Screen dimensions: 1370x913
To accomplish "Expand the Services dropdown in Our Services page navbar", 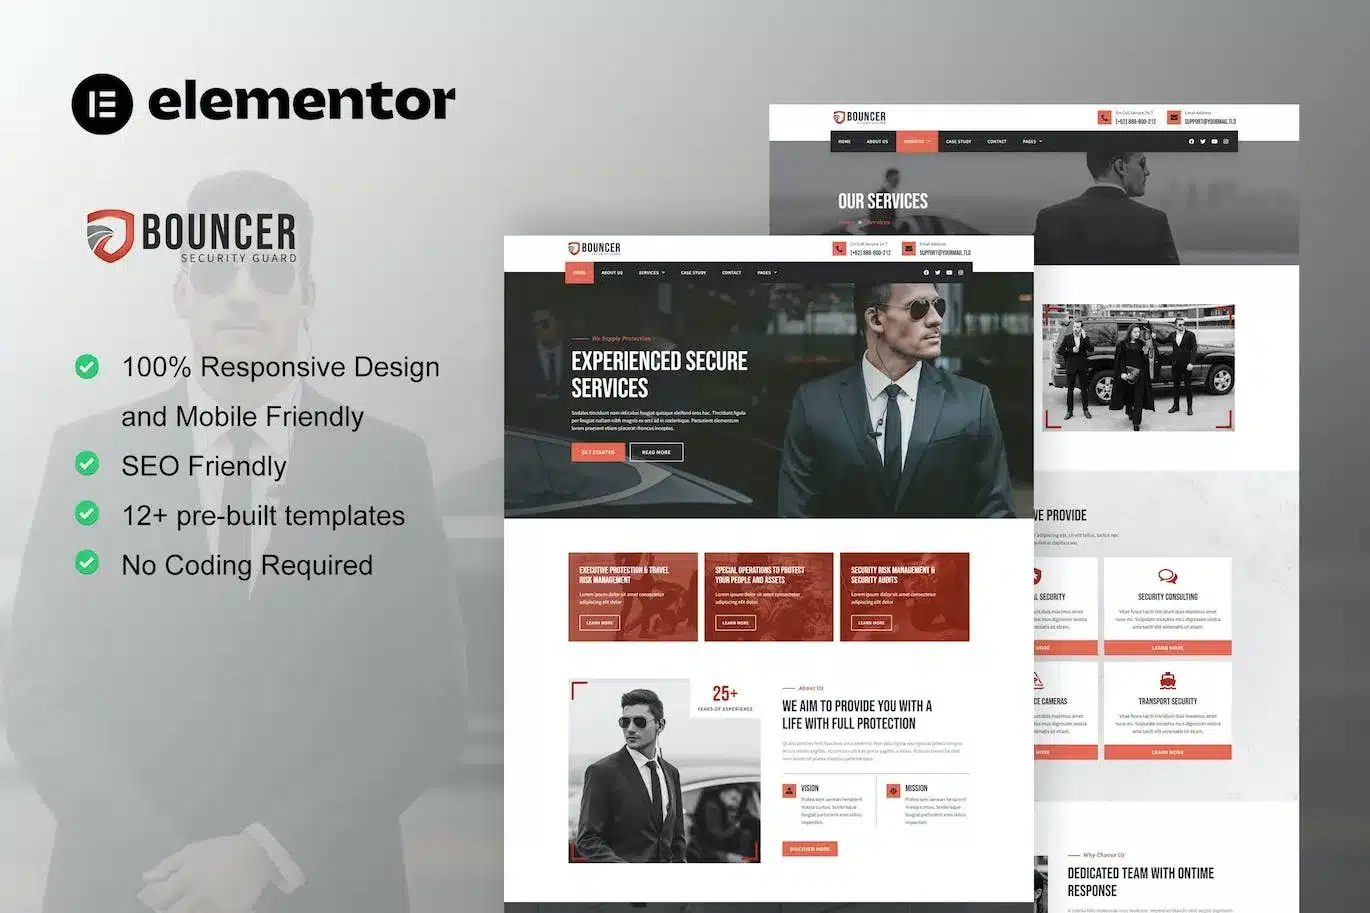I will pyautogui.click(x=917, y=141).
